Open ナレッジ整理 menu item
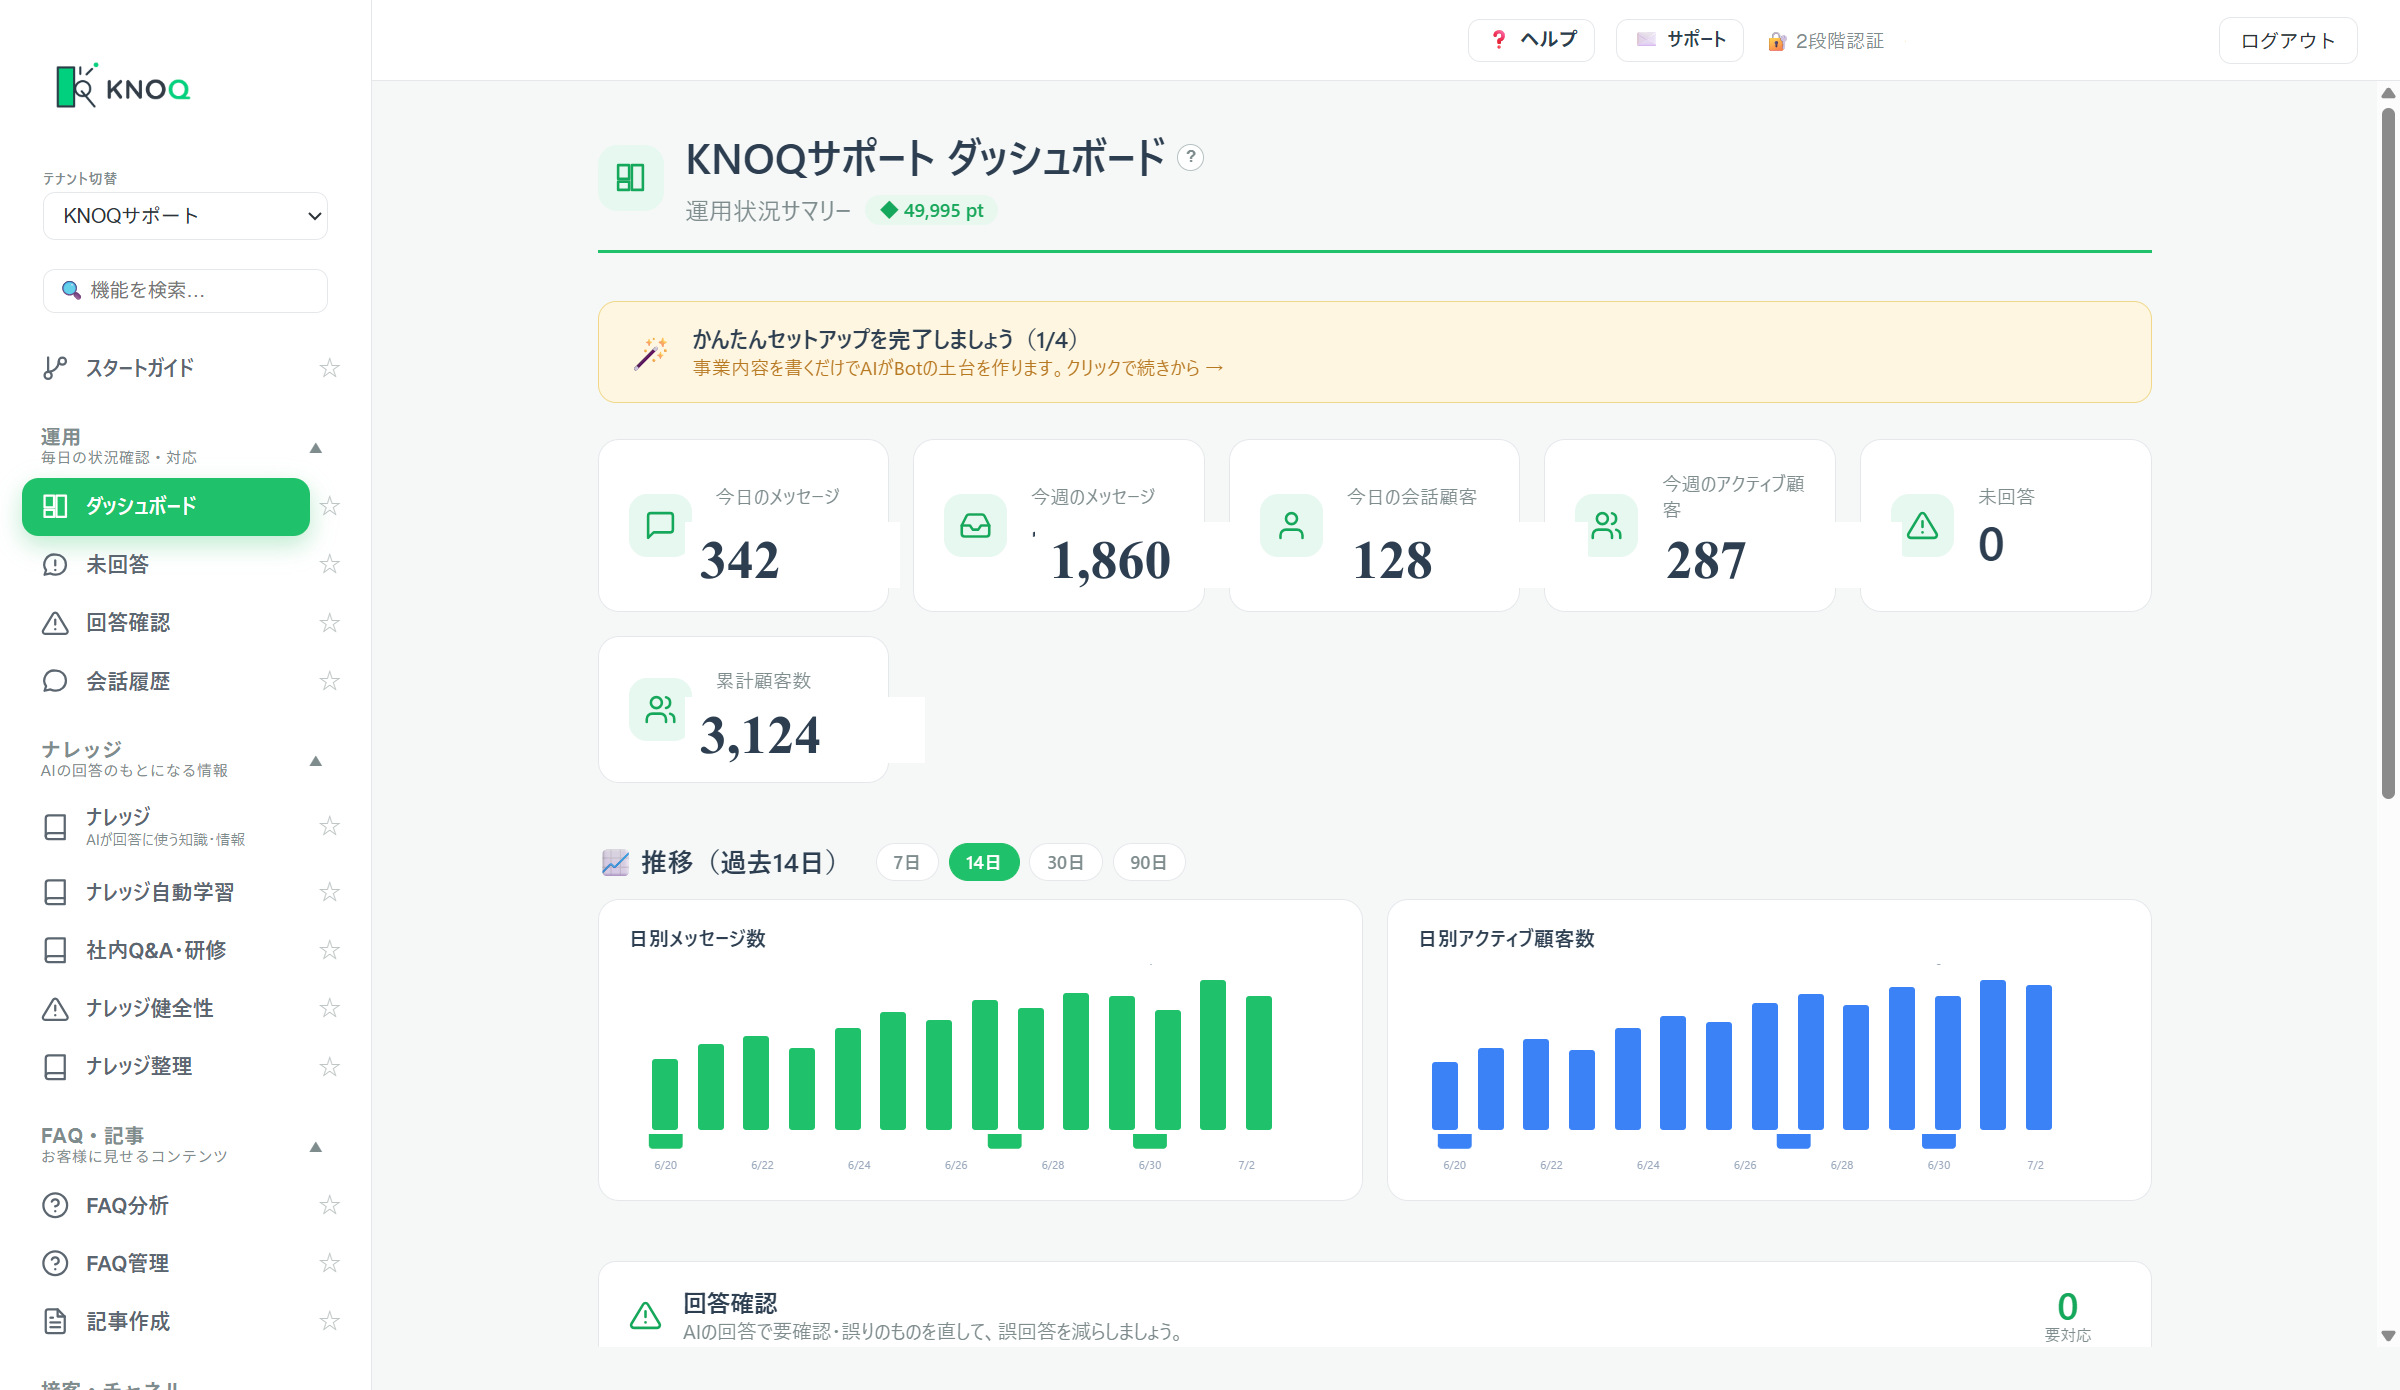2400x1390 pixels. [x=166, y=1066]
